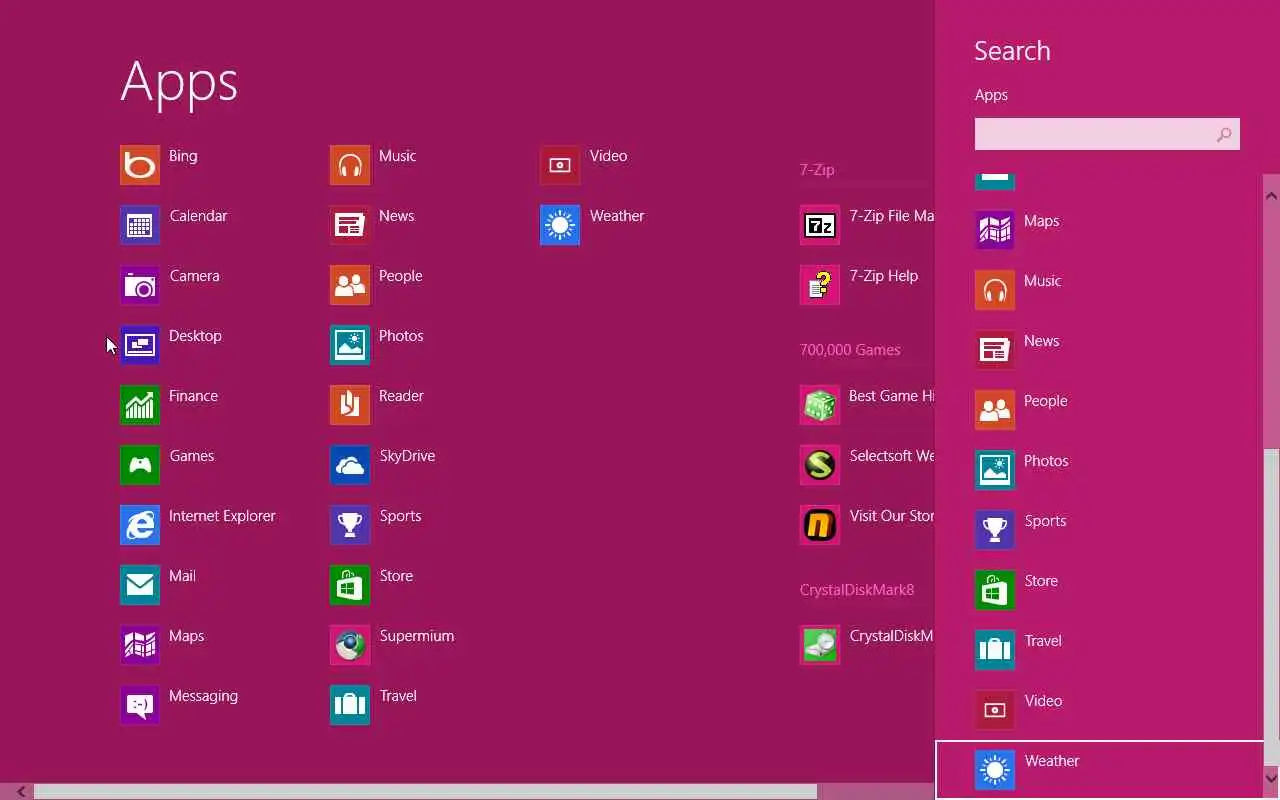
Task: Click the "7-Zip" group heading
Action: 817,170
